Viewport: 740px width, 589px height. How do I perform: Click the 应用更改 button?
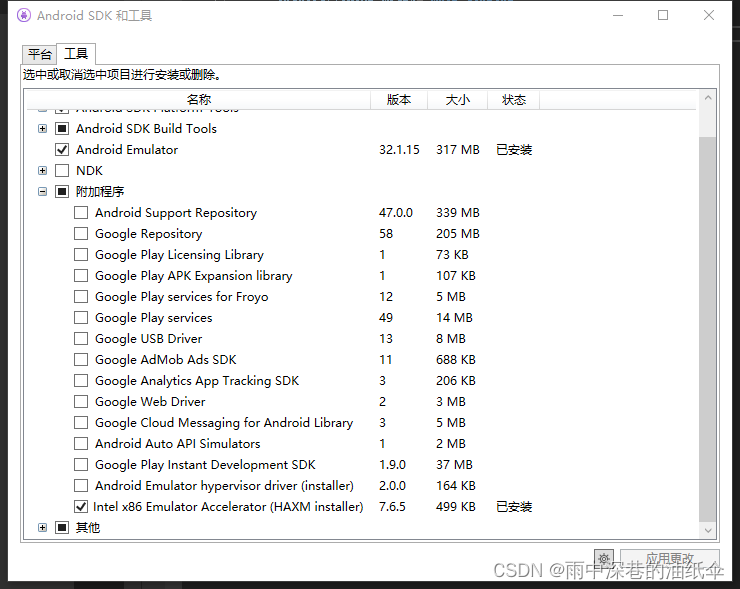(670, 559)
